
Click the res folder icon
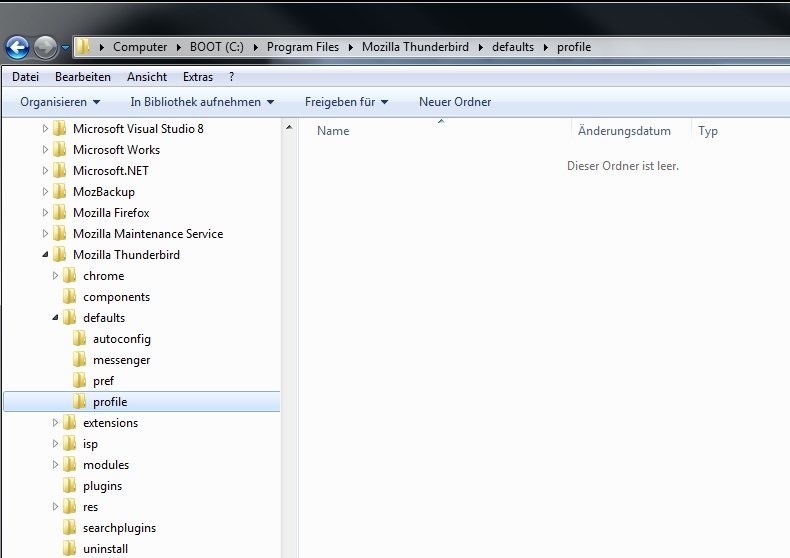tap(70, 507)
